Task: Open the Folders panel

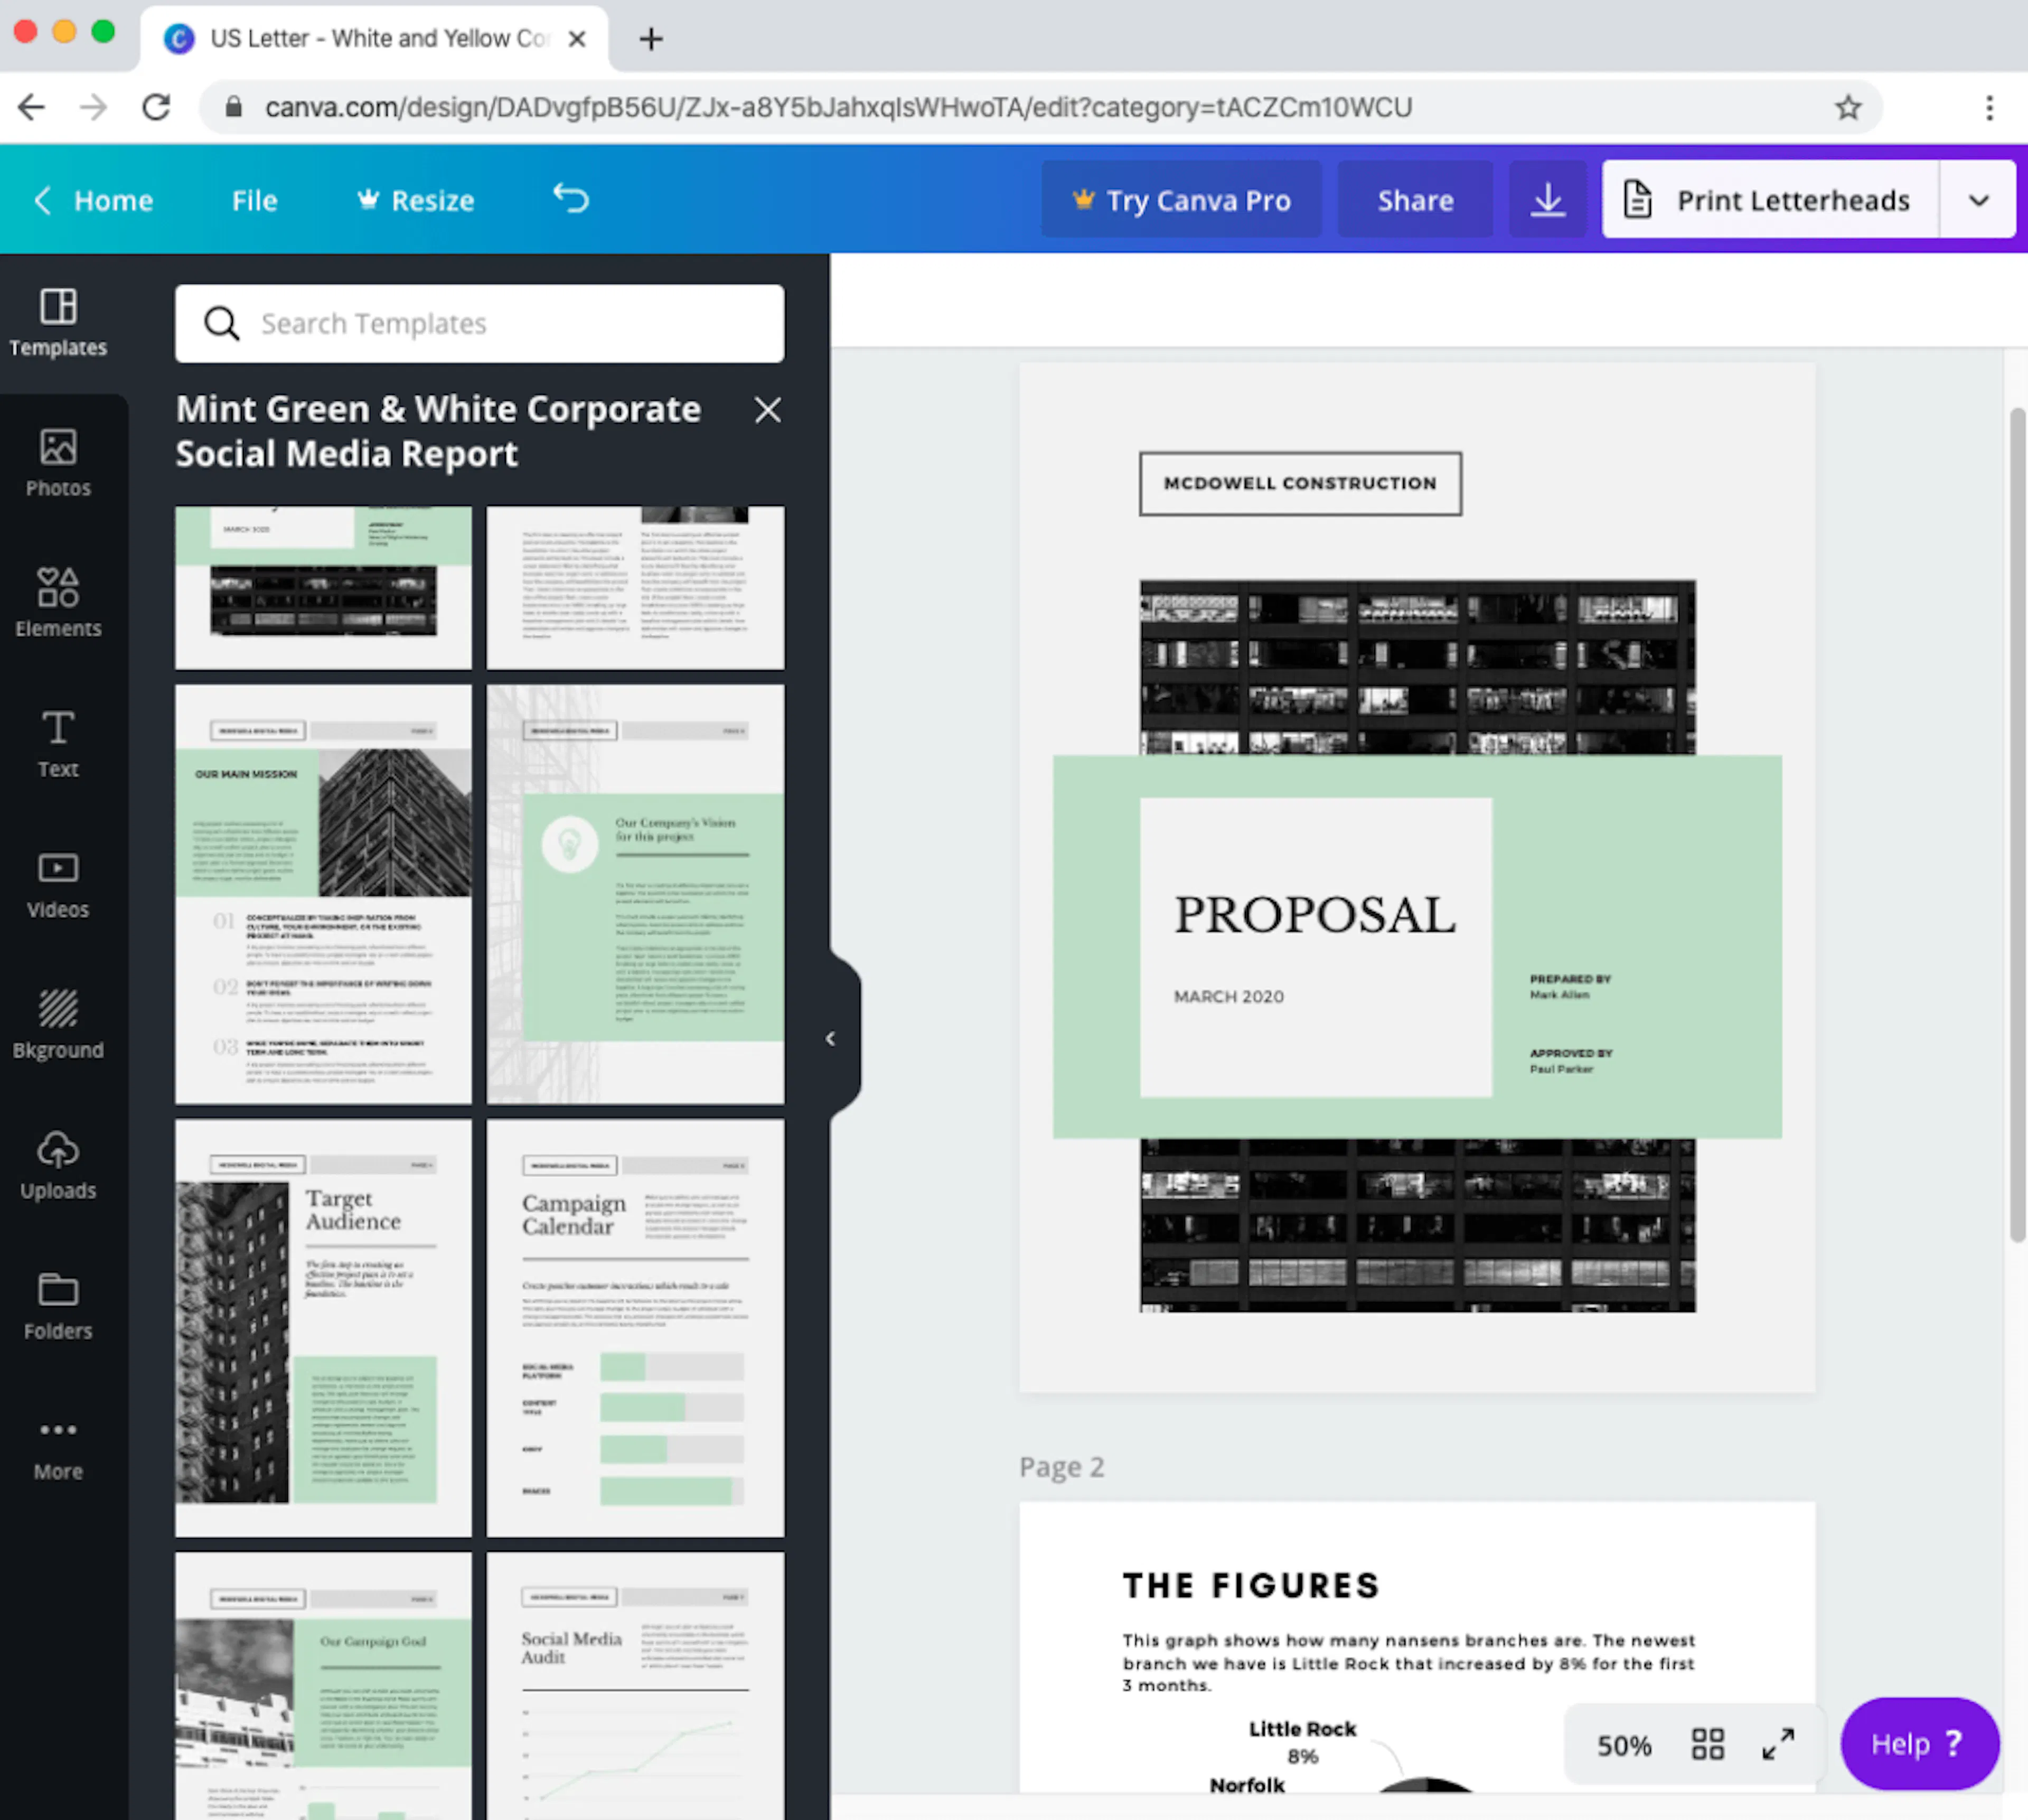Action: click(x=58, y=1305)
